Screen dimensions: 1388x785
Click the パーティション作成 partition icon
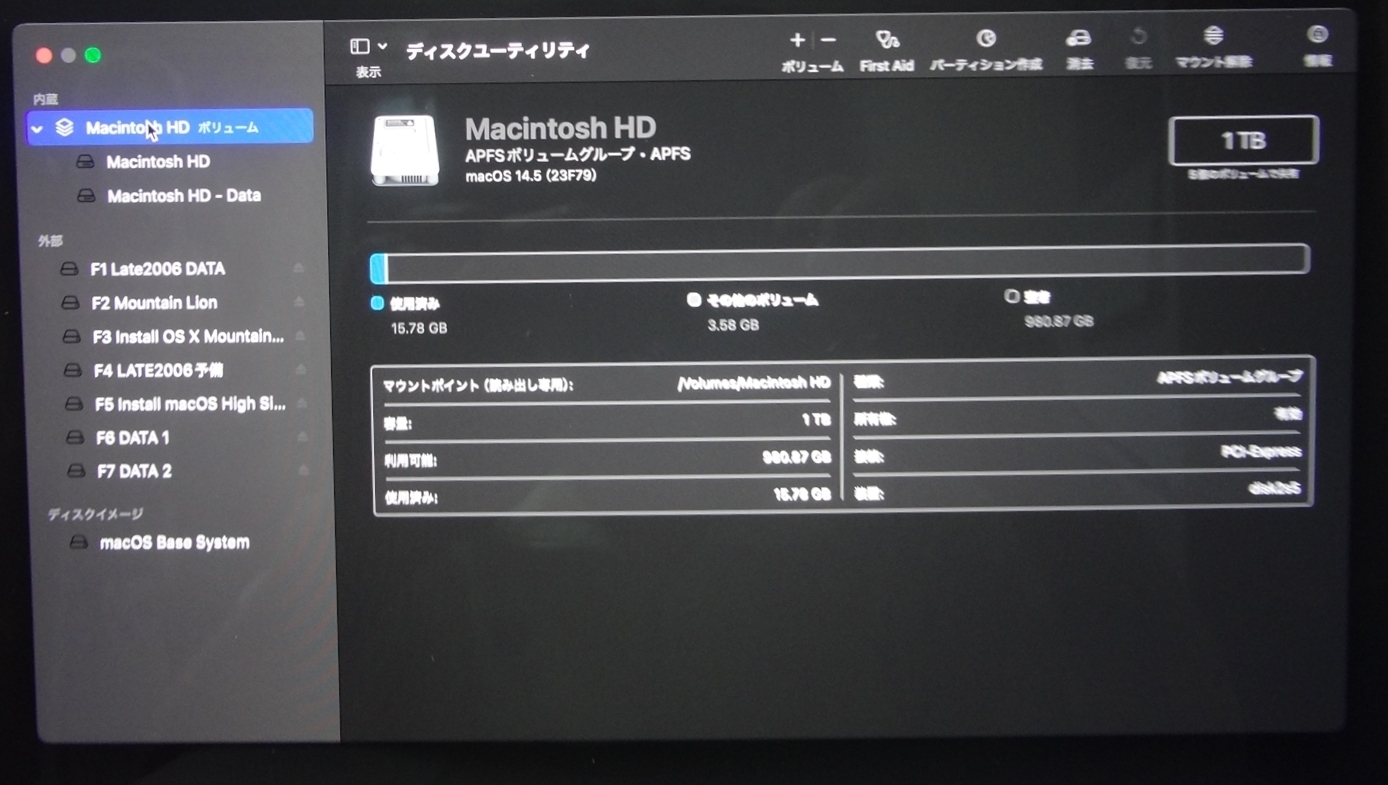pyautogui.click(x=986, y=39)
